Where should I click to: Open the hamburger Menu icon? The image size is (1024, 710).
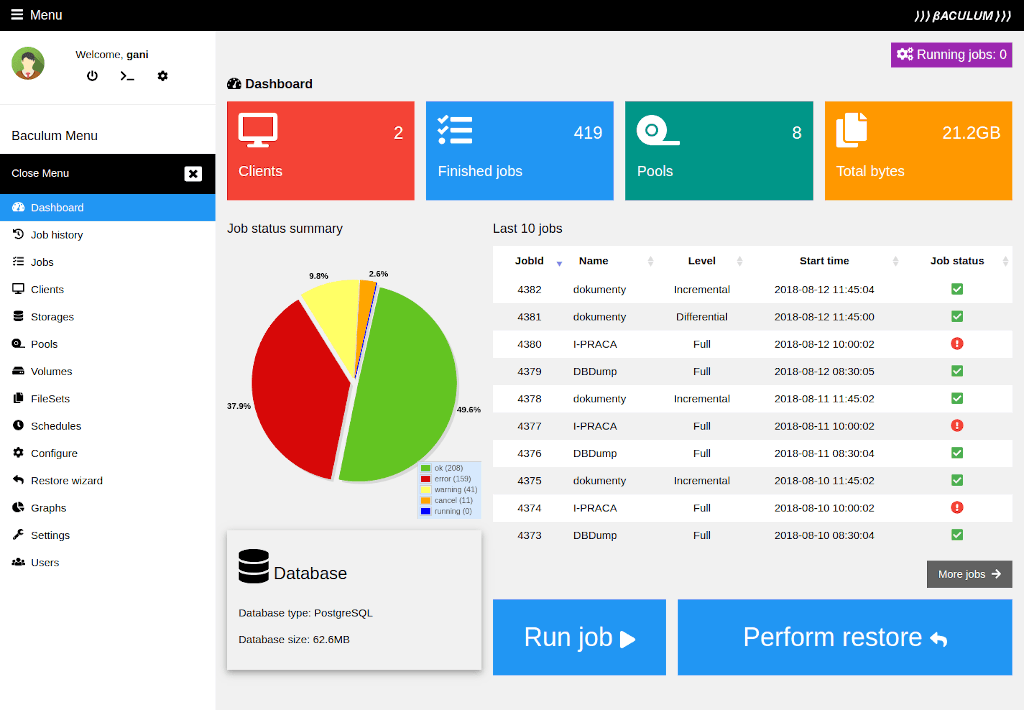click(x=17, y=14)
